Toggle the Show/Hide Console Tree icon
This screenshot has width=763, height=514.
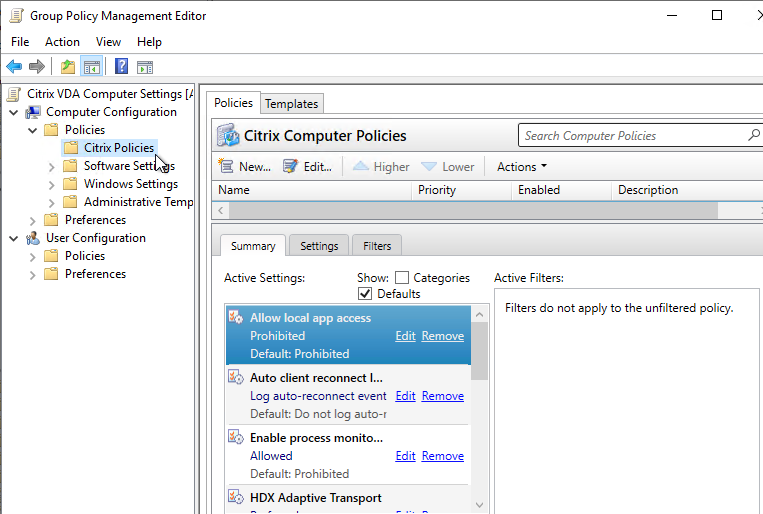91,67
